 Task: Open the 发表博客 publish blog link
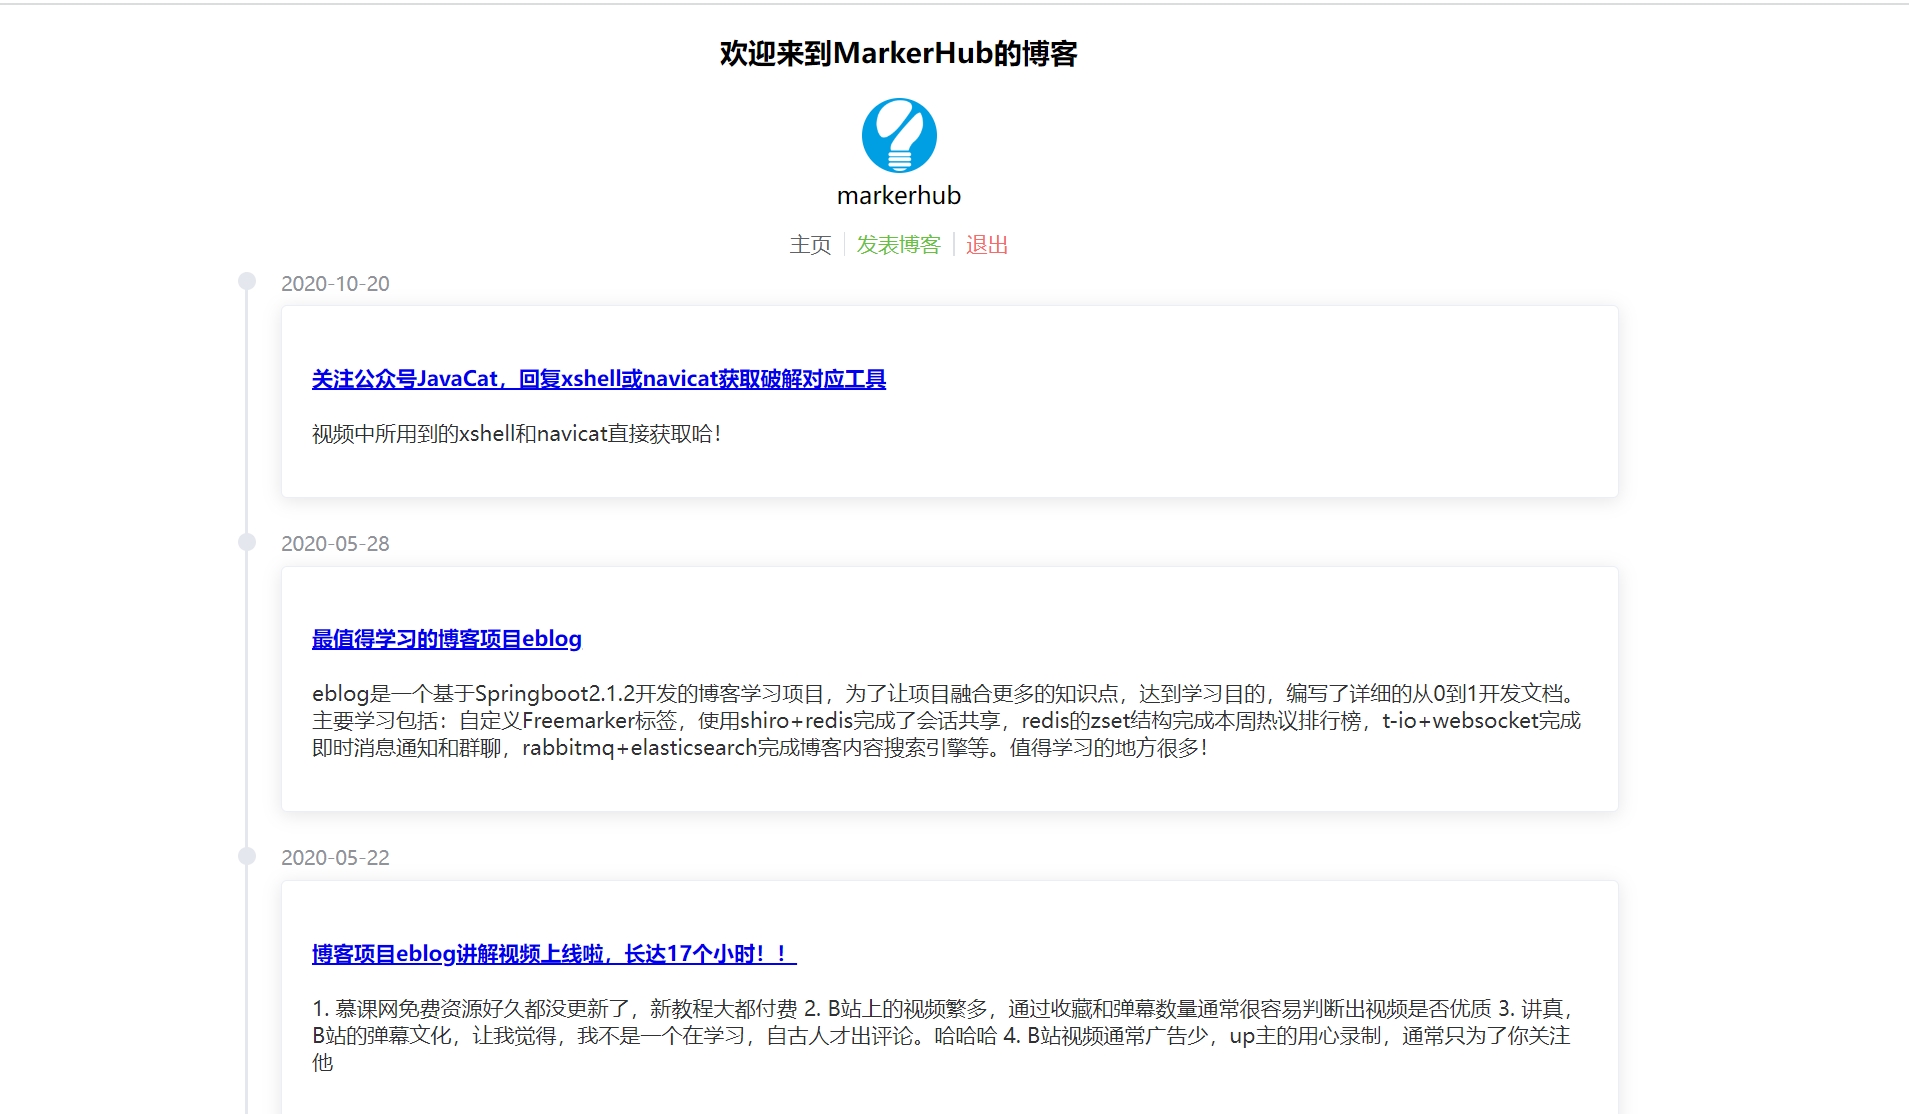point(898,245)
